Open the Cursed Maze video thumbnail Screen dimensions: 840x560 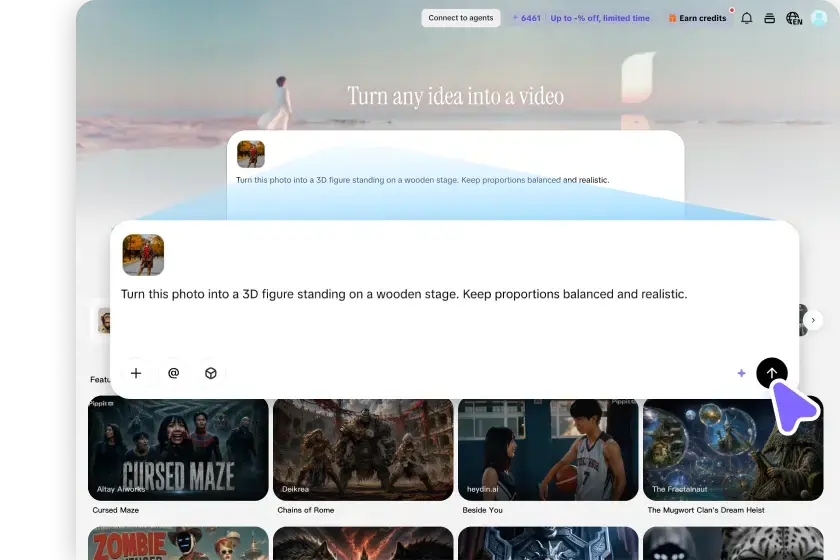point(178,449)
